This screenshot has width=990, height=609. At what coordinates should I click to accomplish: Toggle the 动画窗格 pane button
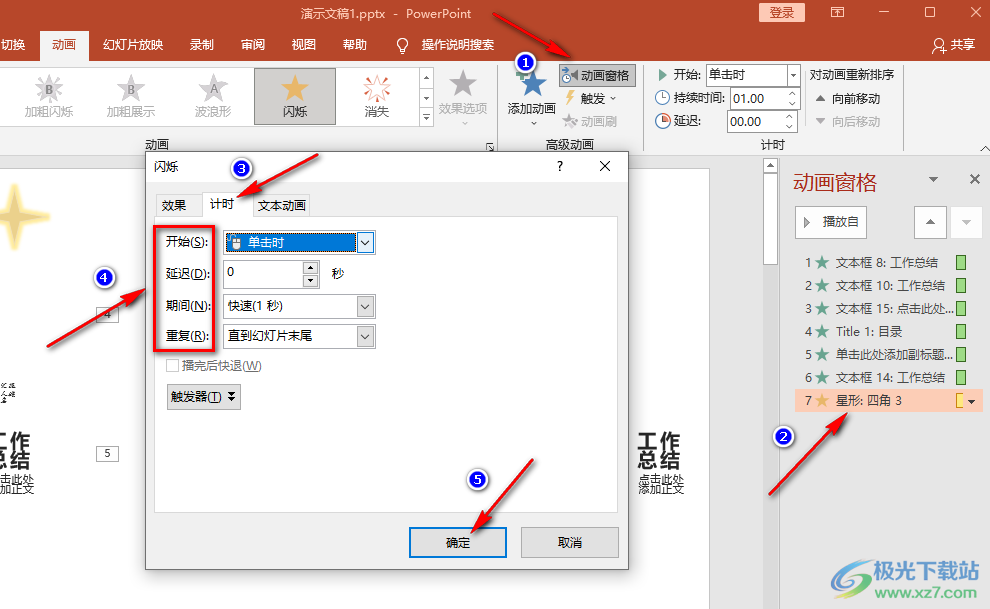coord(597,76)
